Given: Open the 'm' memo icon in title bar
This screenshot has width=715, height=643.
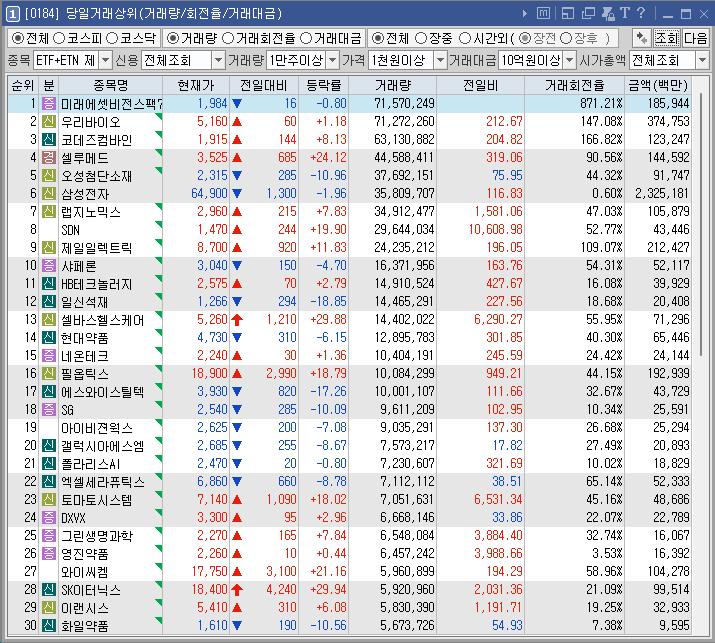Looking at the screenshot, I should [x=543, y=14].
